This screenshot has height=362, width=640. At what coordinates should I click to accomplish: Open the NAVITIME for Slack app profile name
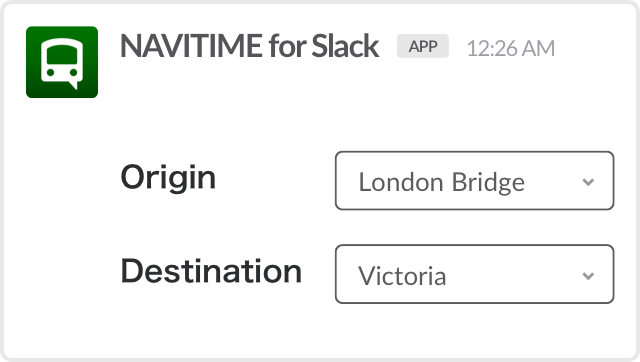(x=249, y=46)
